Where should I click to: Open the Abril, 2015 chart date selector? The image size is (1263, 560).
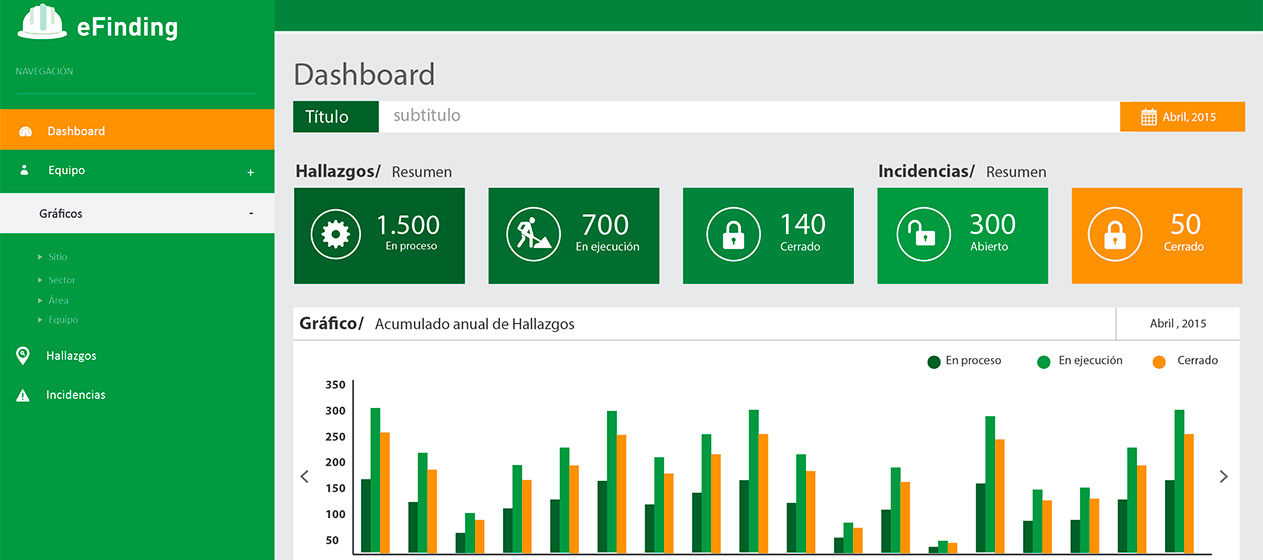tap(1177, 324)
